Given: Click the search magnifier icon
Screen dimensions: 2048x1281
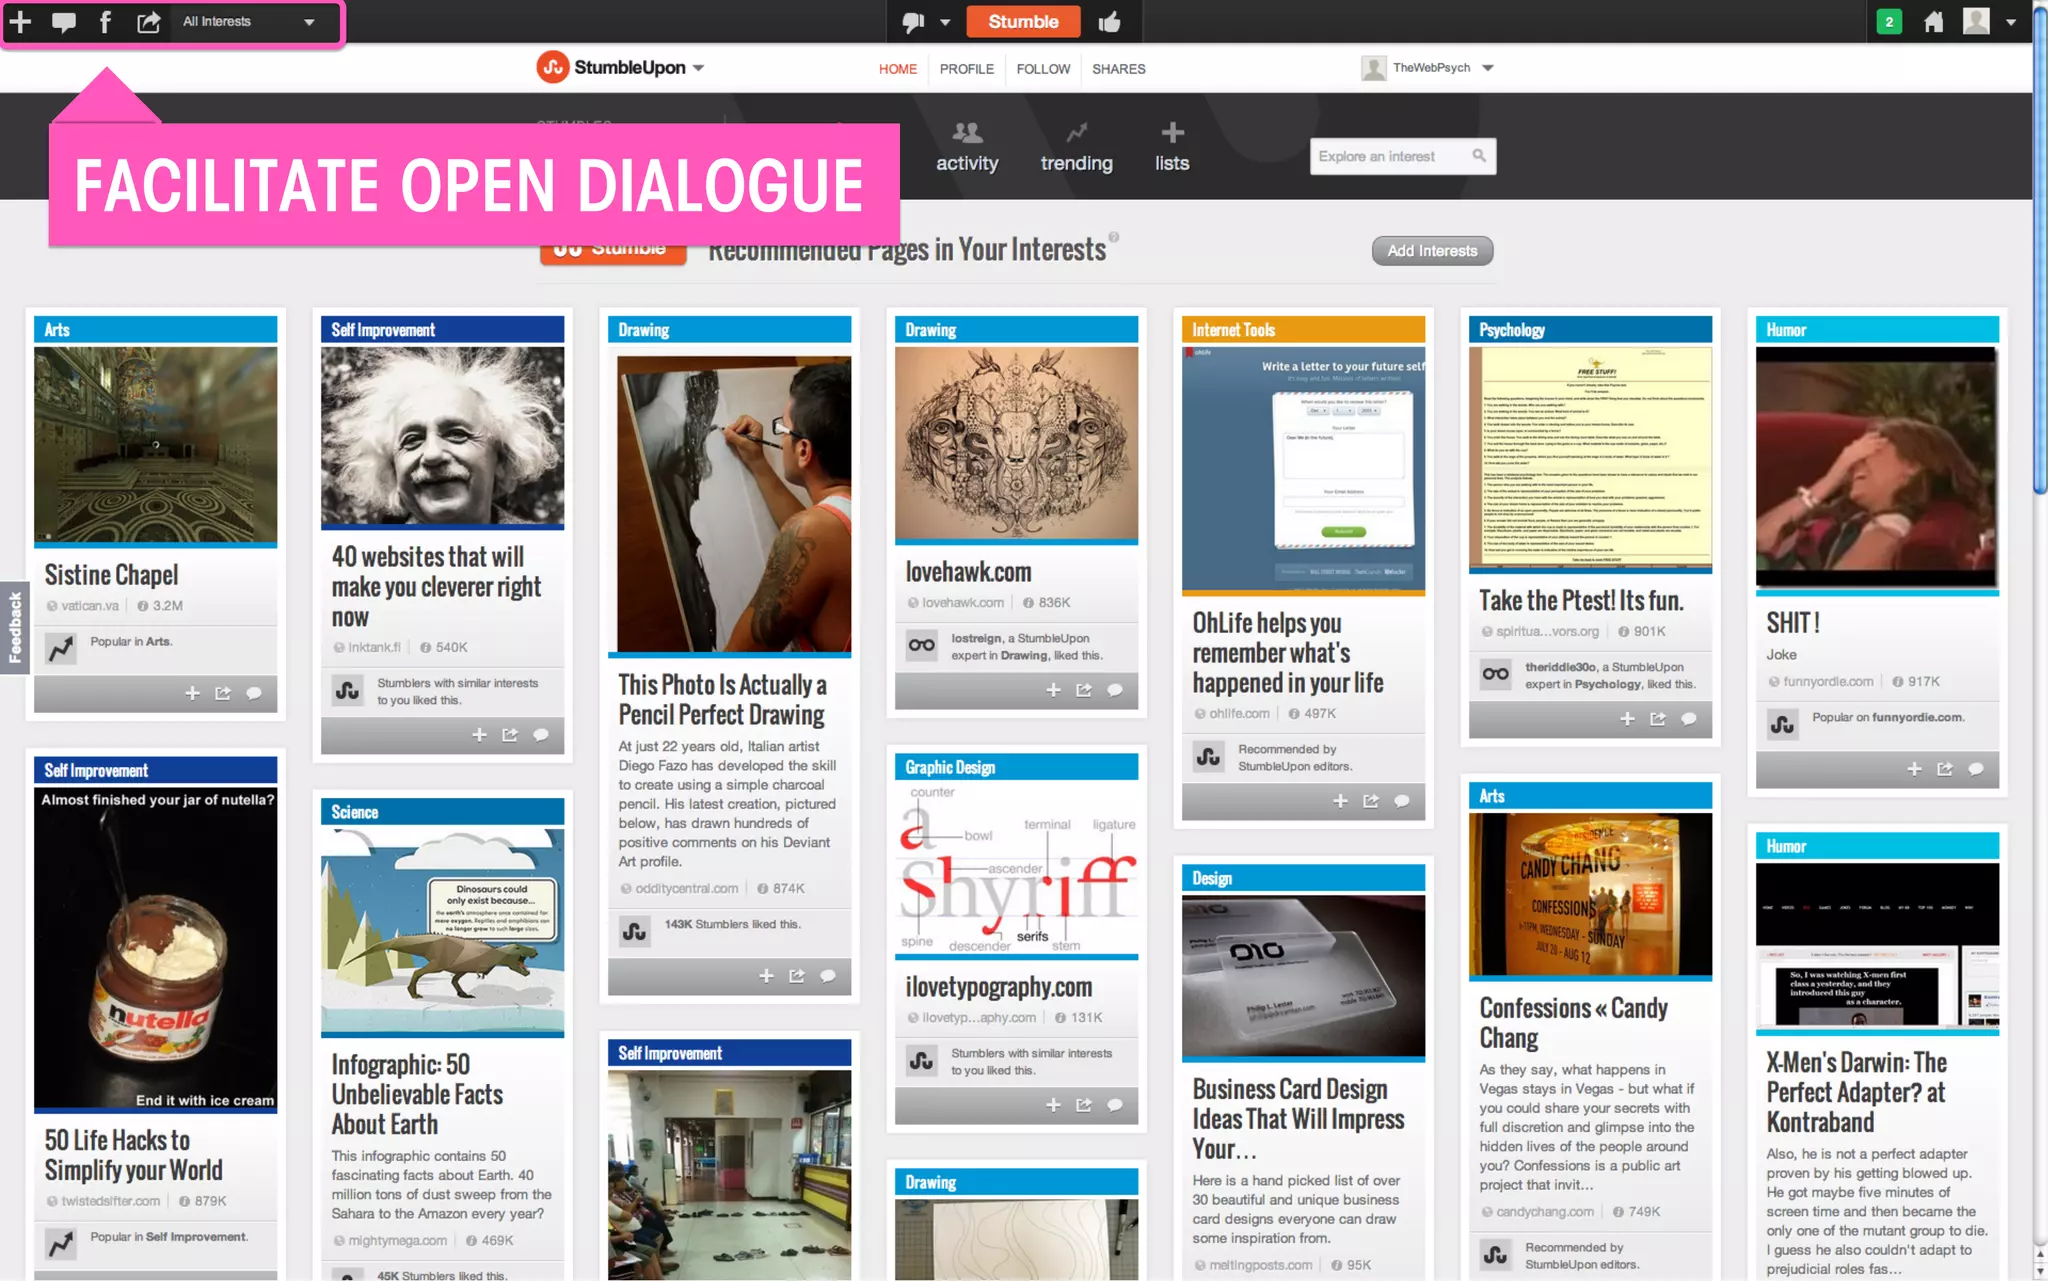Looking at the screenshot, I should (x=1479, y=156).
